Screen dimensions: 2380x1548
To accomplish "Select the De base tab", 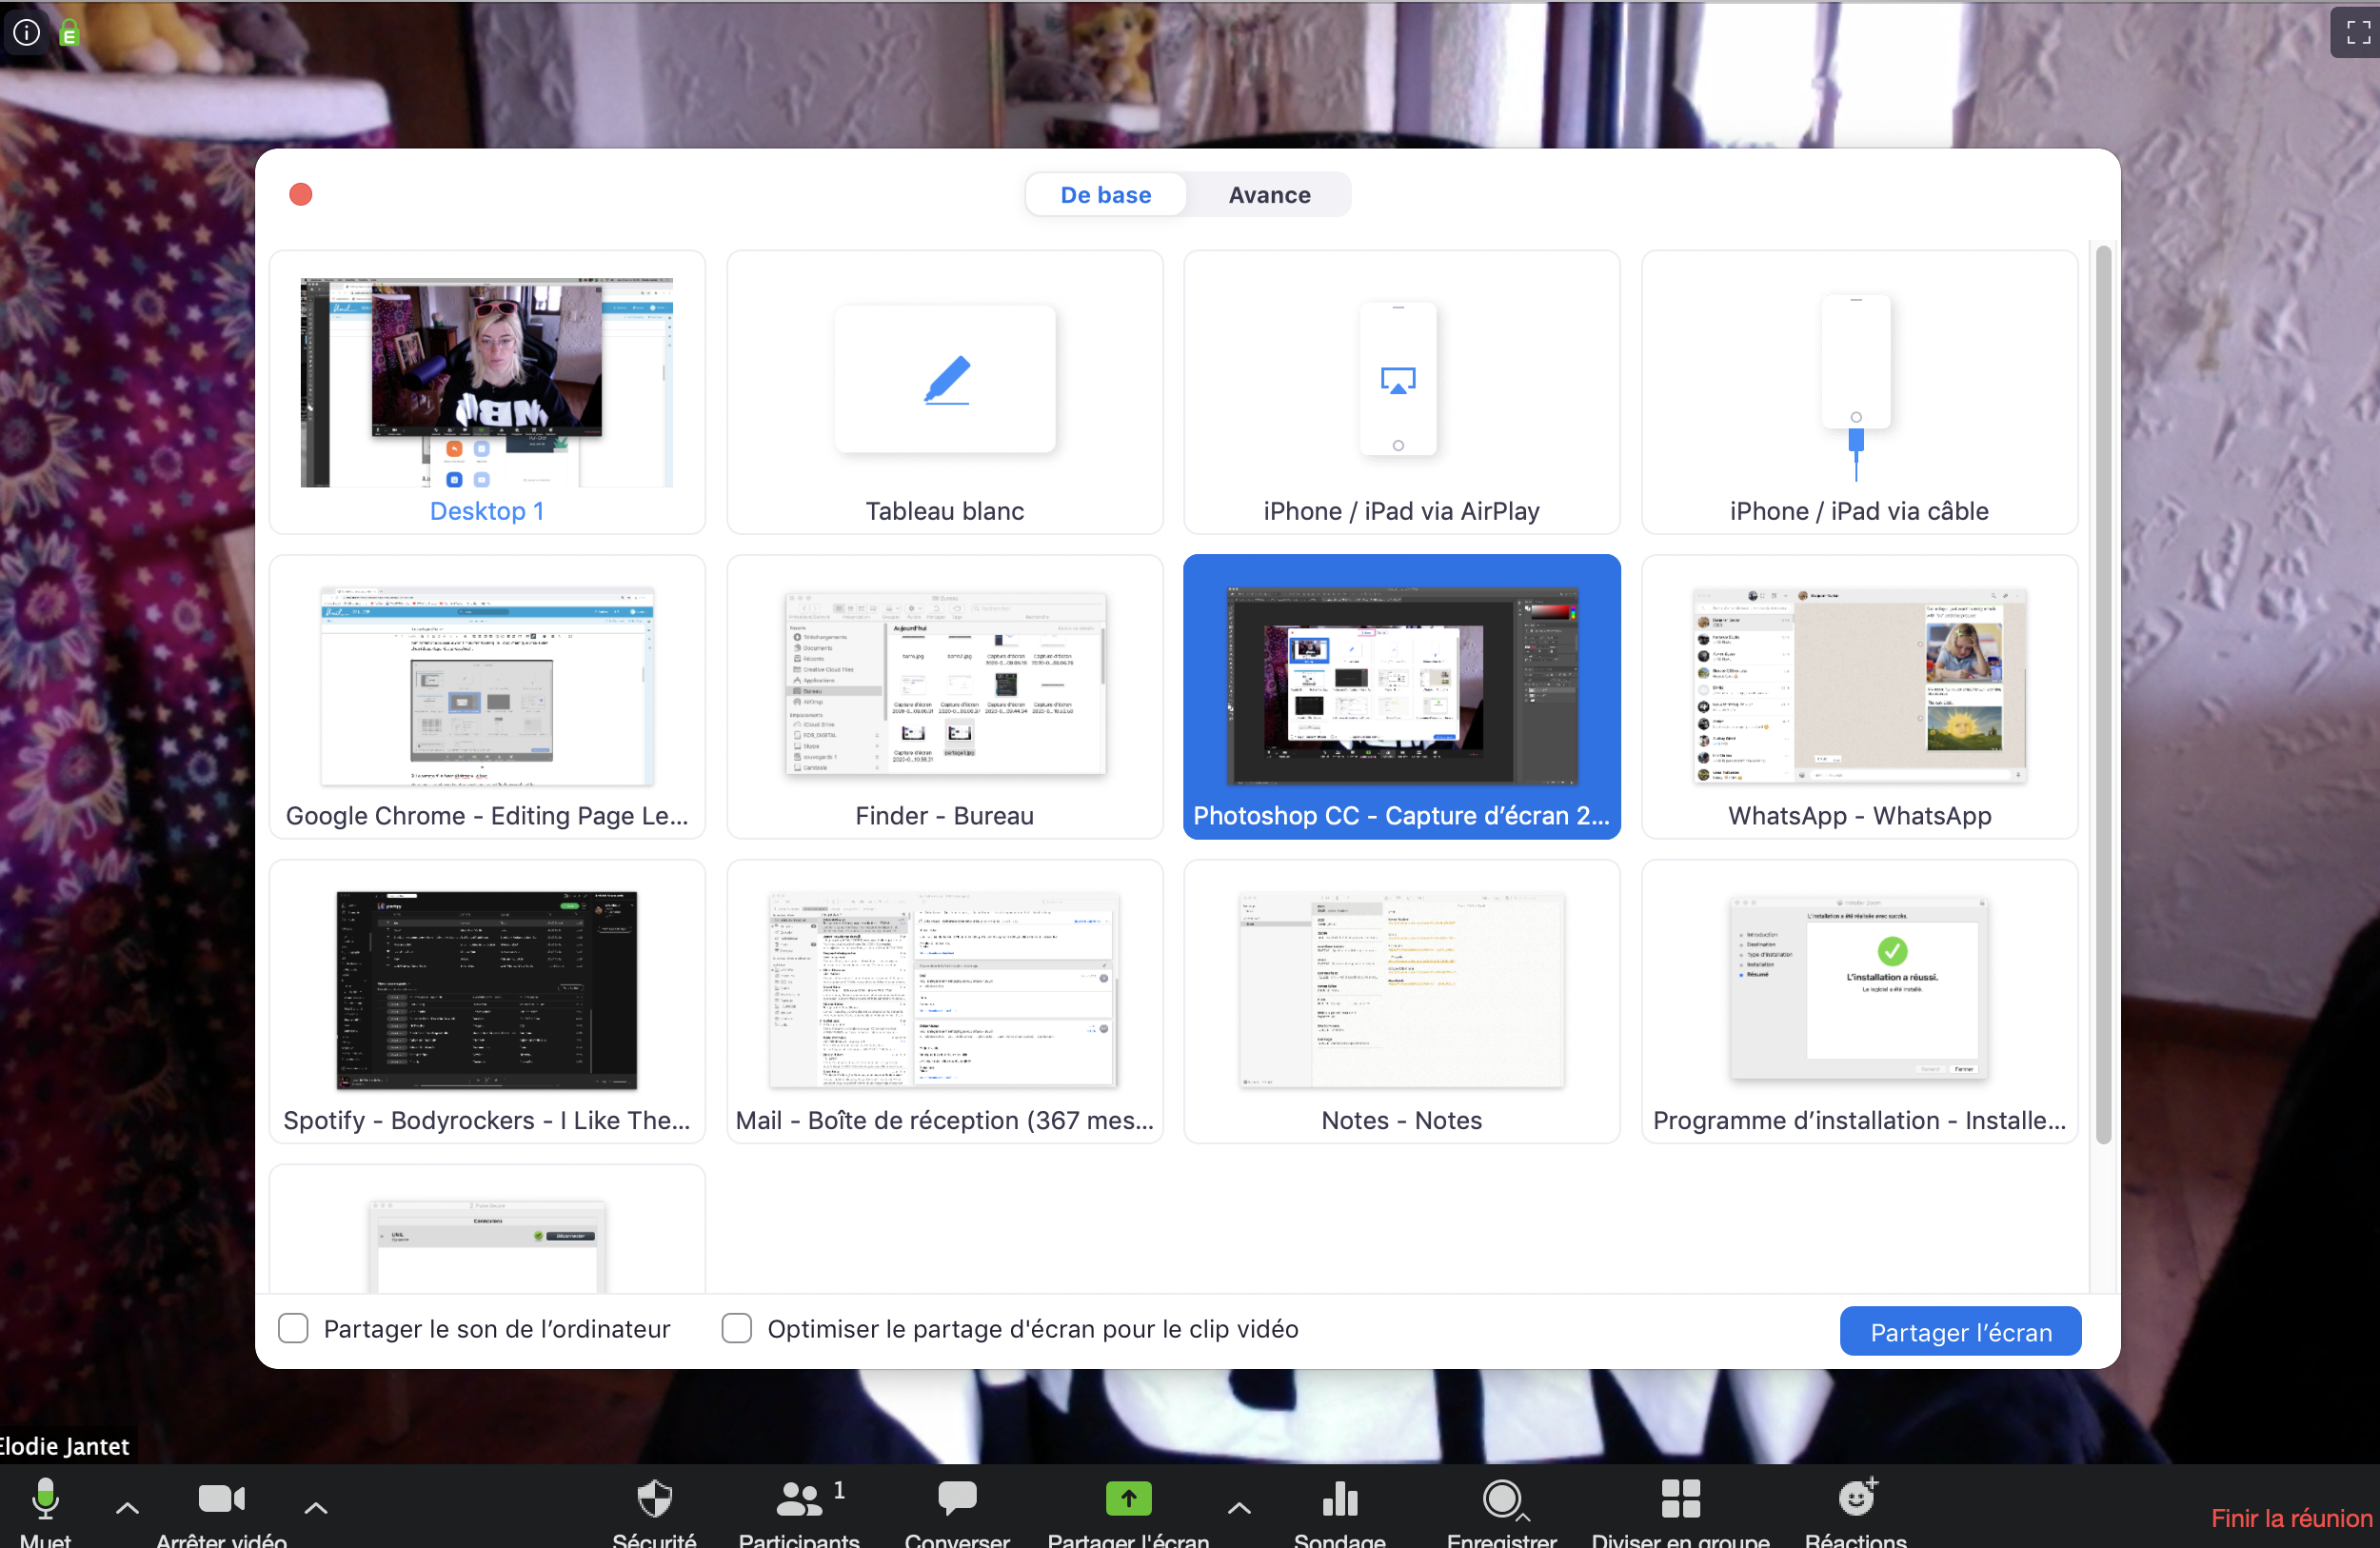I will (x=1105, y=195).
